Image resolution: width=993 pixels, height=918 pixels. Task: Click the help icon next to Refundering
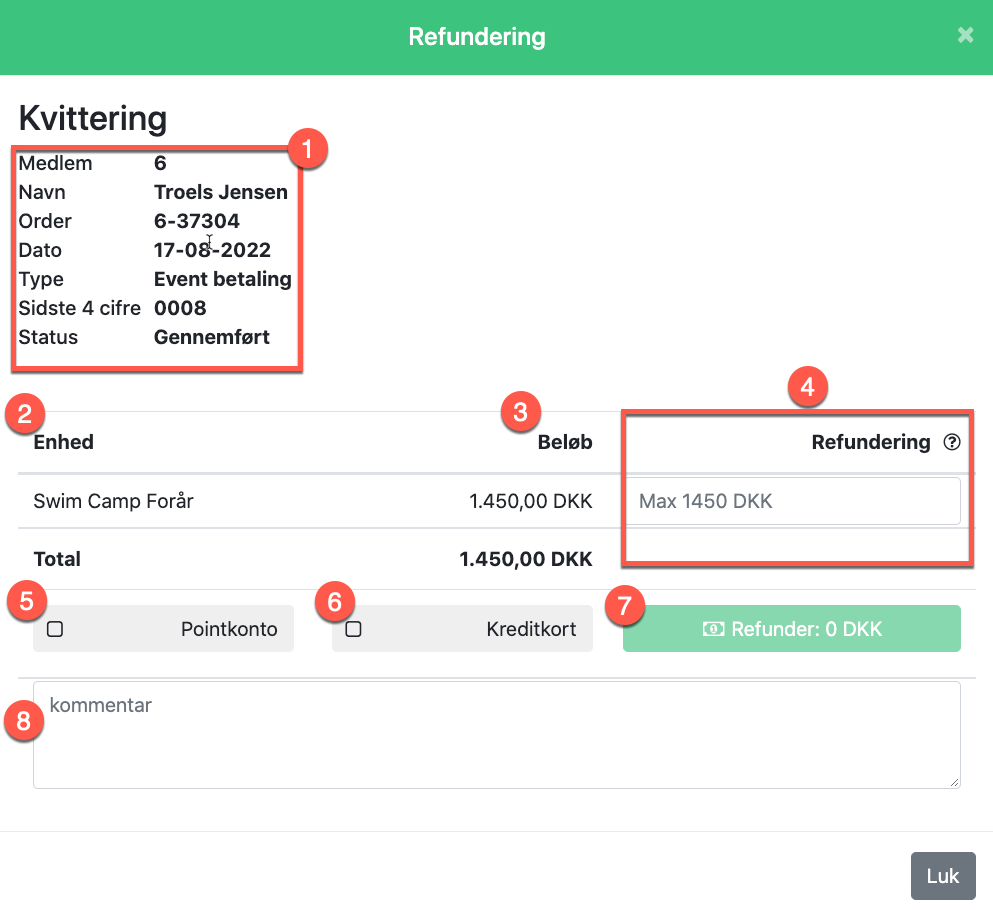pyautogui.click(x=952, y=442)
